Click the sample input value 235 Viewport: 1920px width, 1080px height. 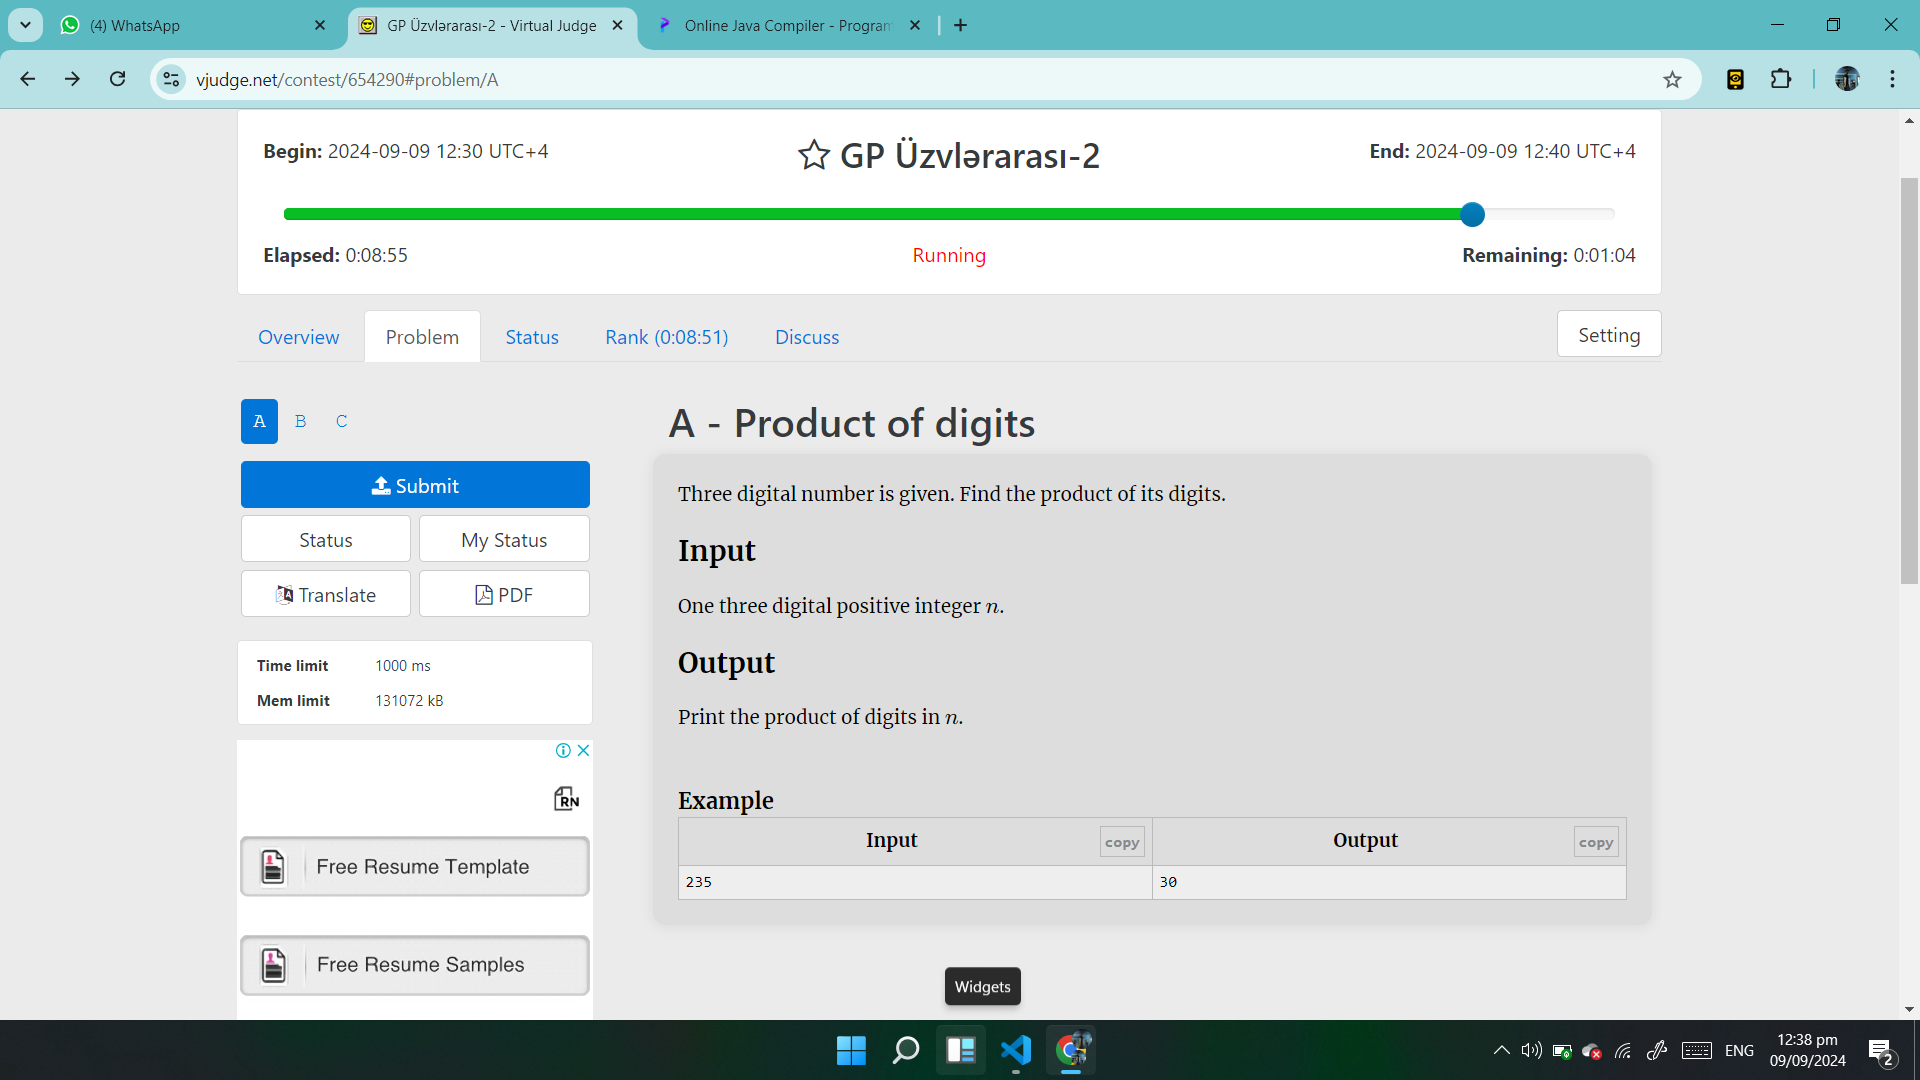pos(699,882)
